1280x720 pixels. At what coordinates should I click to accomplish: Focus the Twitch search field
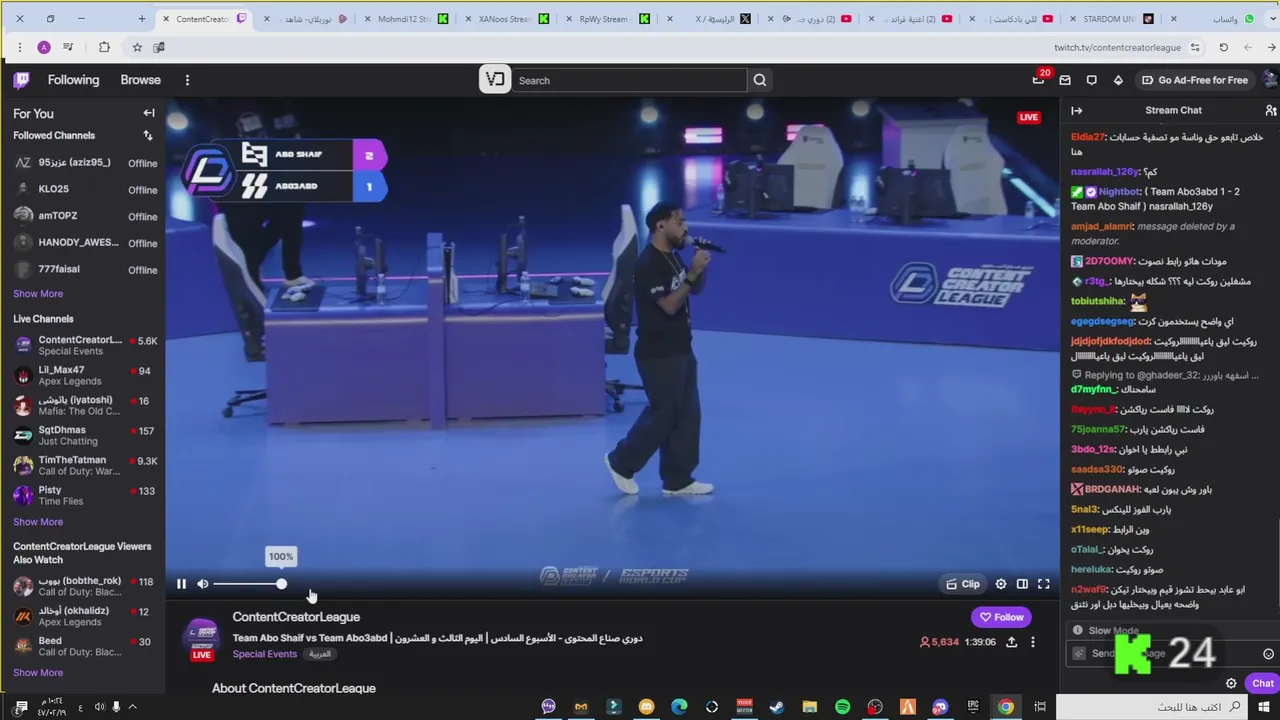[630, 80]
